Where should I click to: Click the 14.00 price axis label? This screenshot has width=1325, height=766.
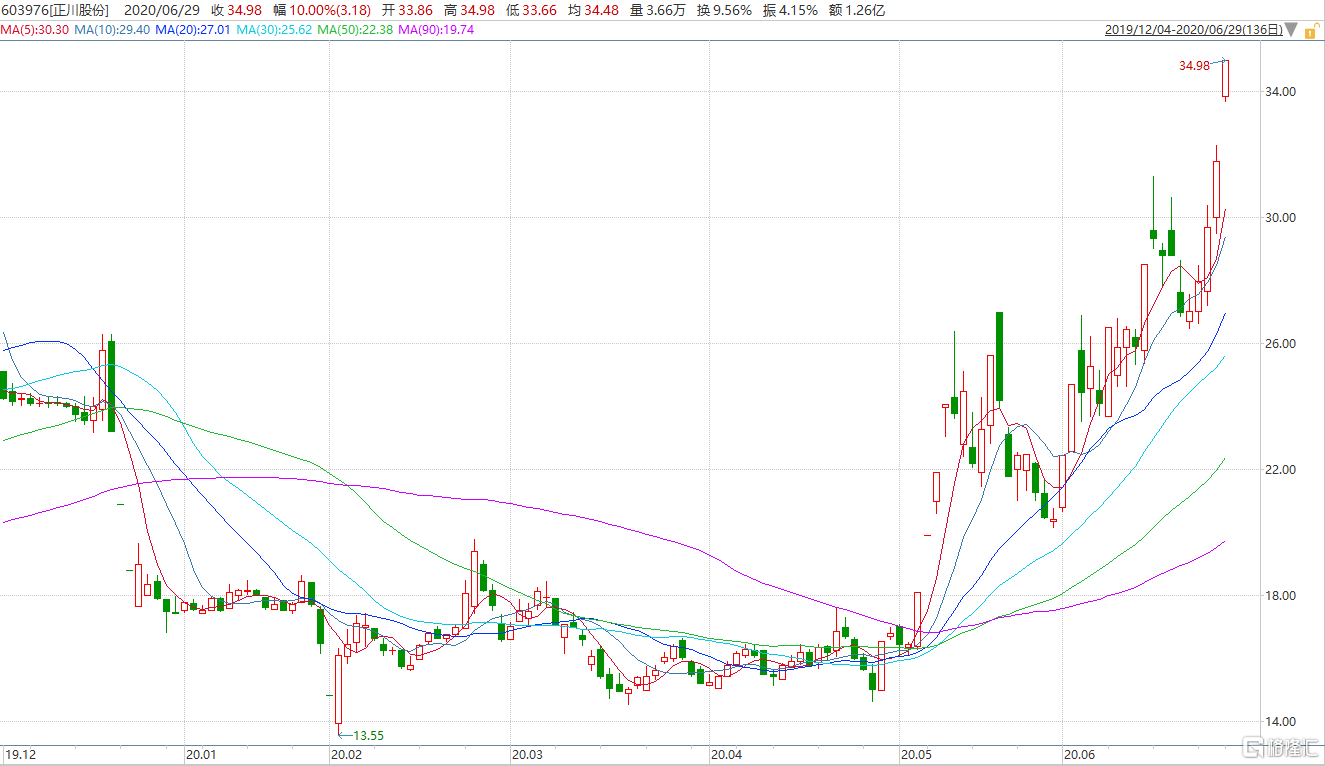pyautogui.click(x=1280, y=722)
